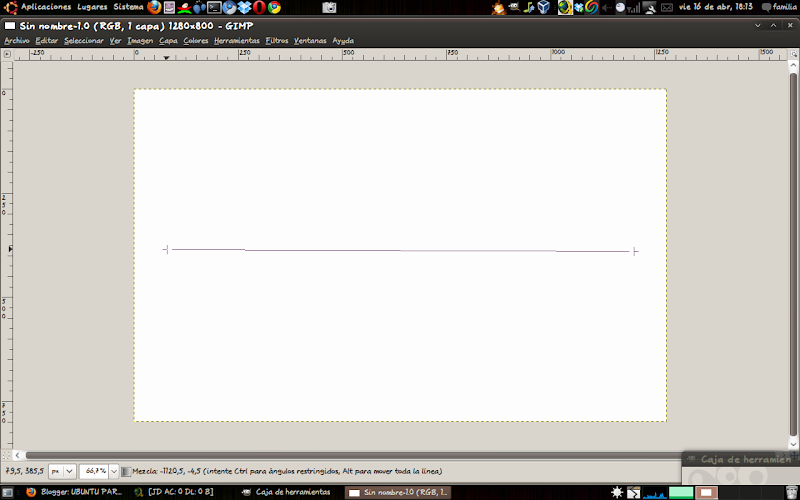Screen dimensions: 800x500
Task: Open the volume speaker tray icon
Action: click(x=607, y=8)
